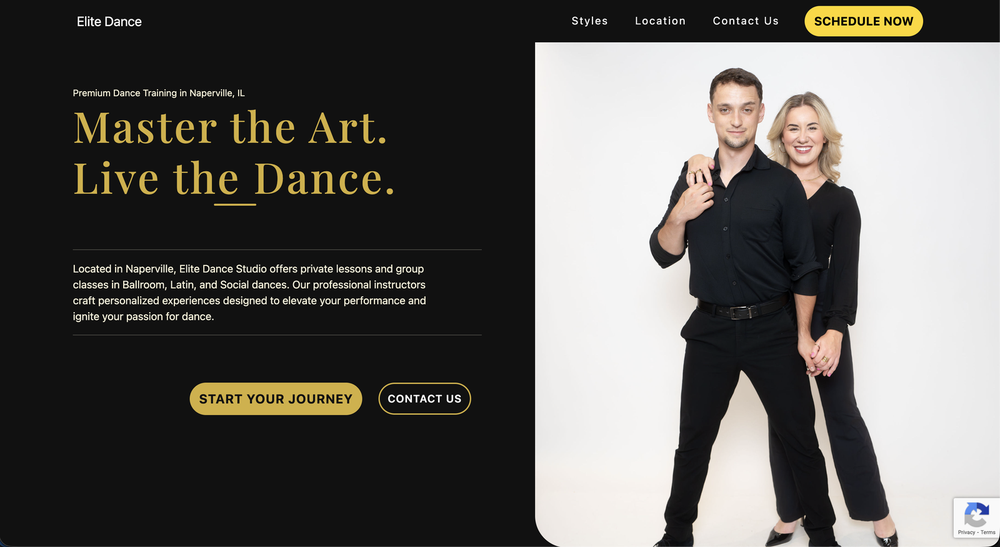Click the blonde woman's face in the photo

(x=802, y=137)
